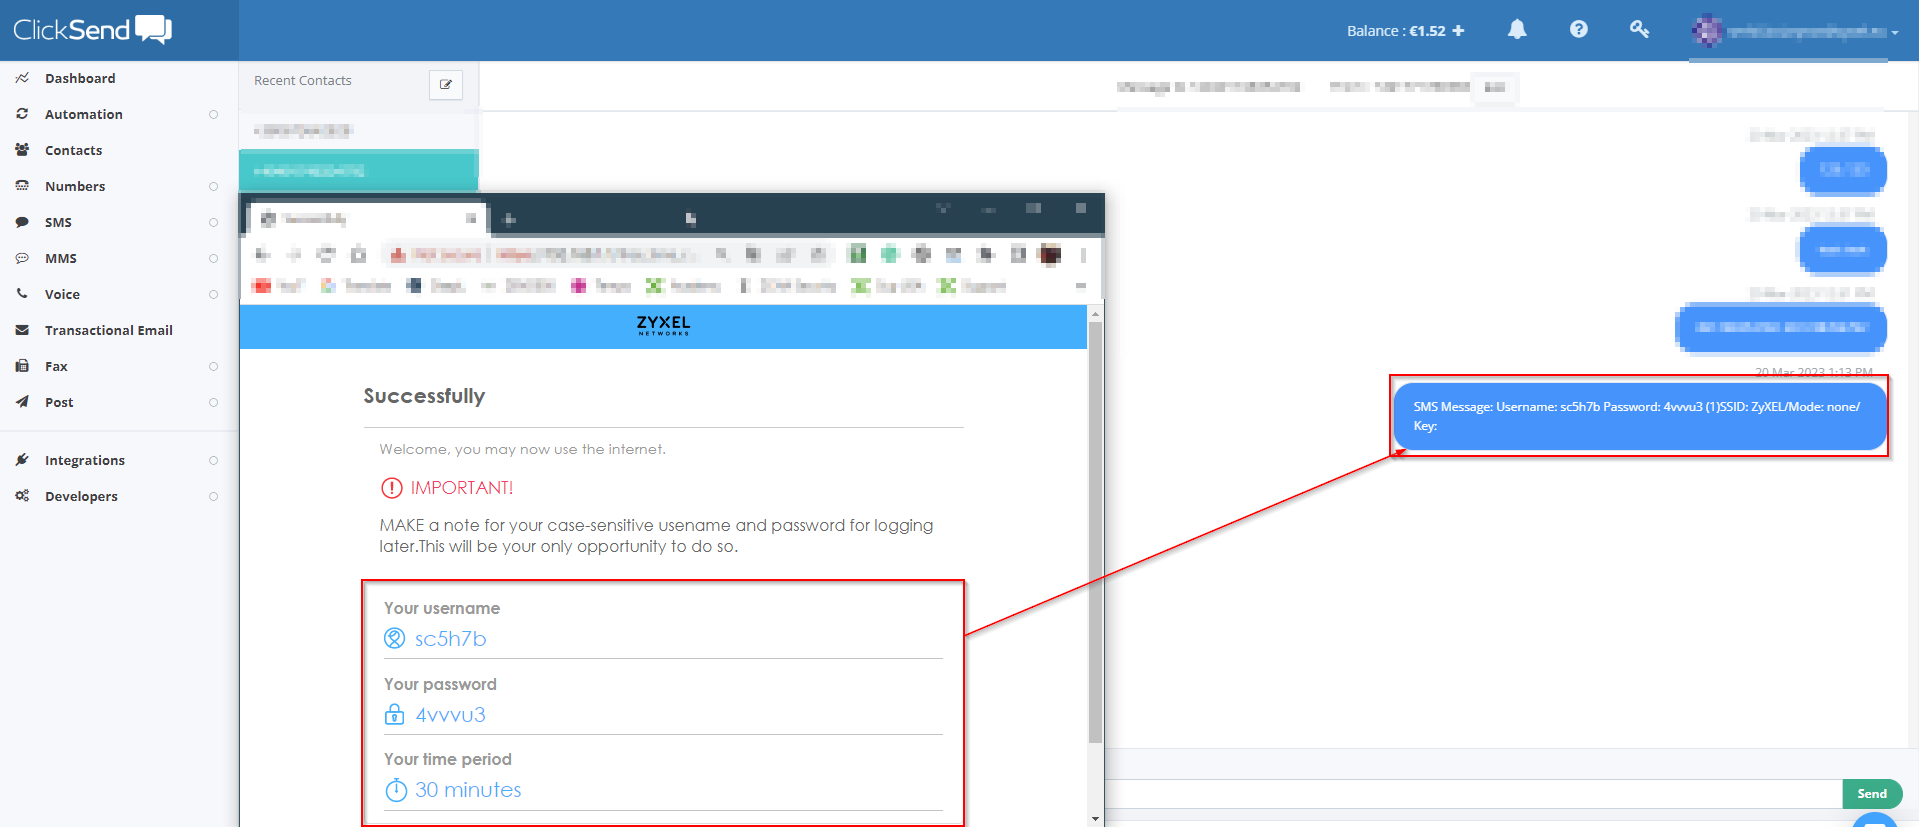Click the Recent Contacts heading
The height and width of the screenshot is (827, 1919).
click(x=303, y=81)
